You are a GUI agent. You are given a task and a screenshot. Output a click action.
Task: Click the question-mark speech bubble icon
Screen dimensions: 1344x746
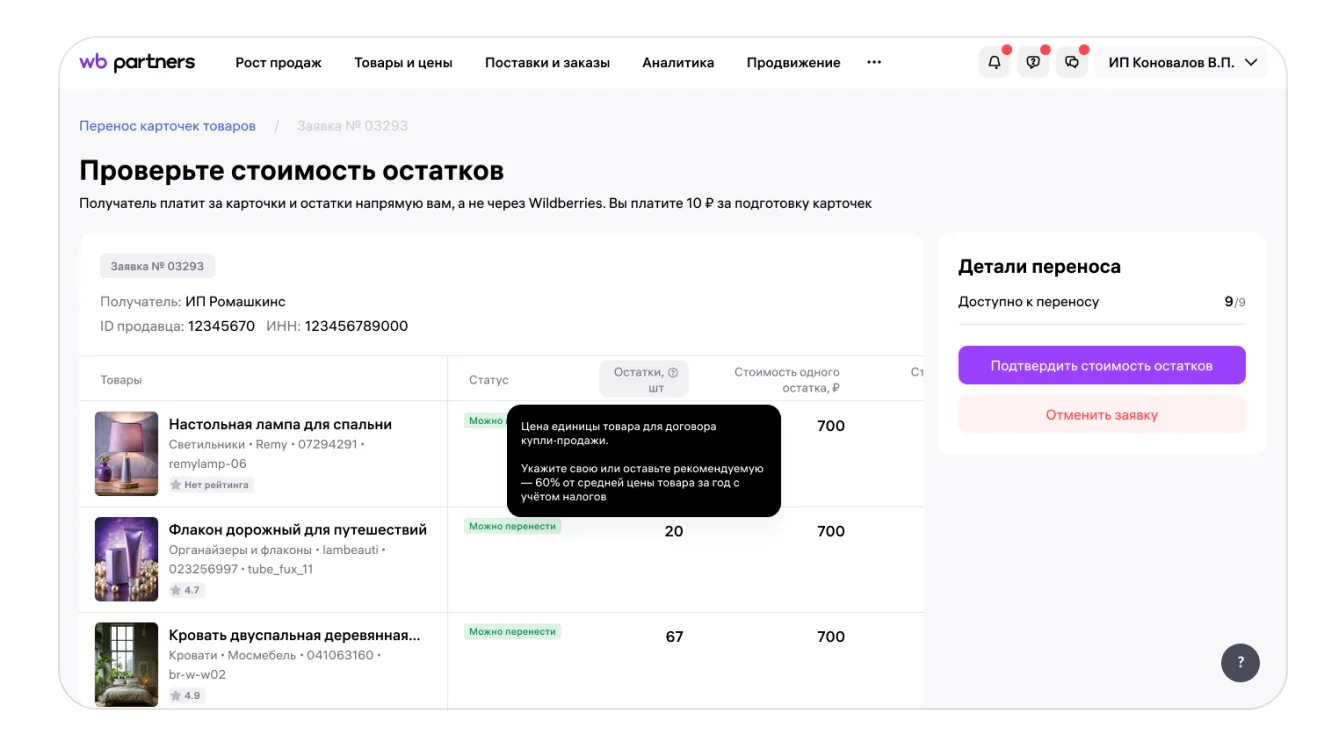(1033, 62)
